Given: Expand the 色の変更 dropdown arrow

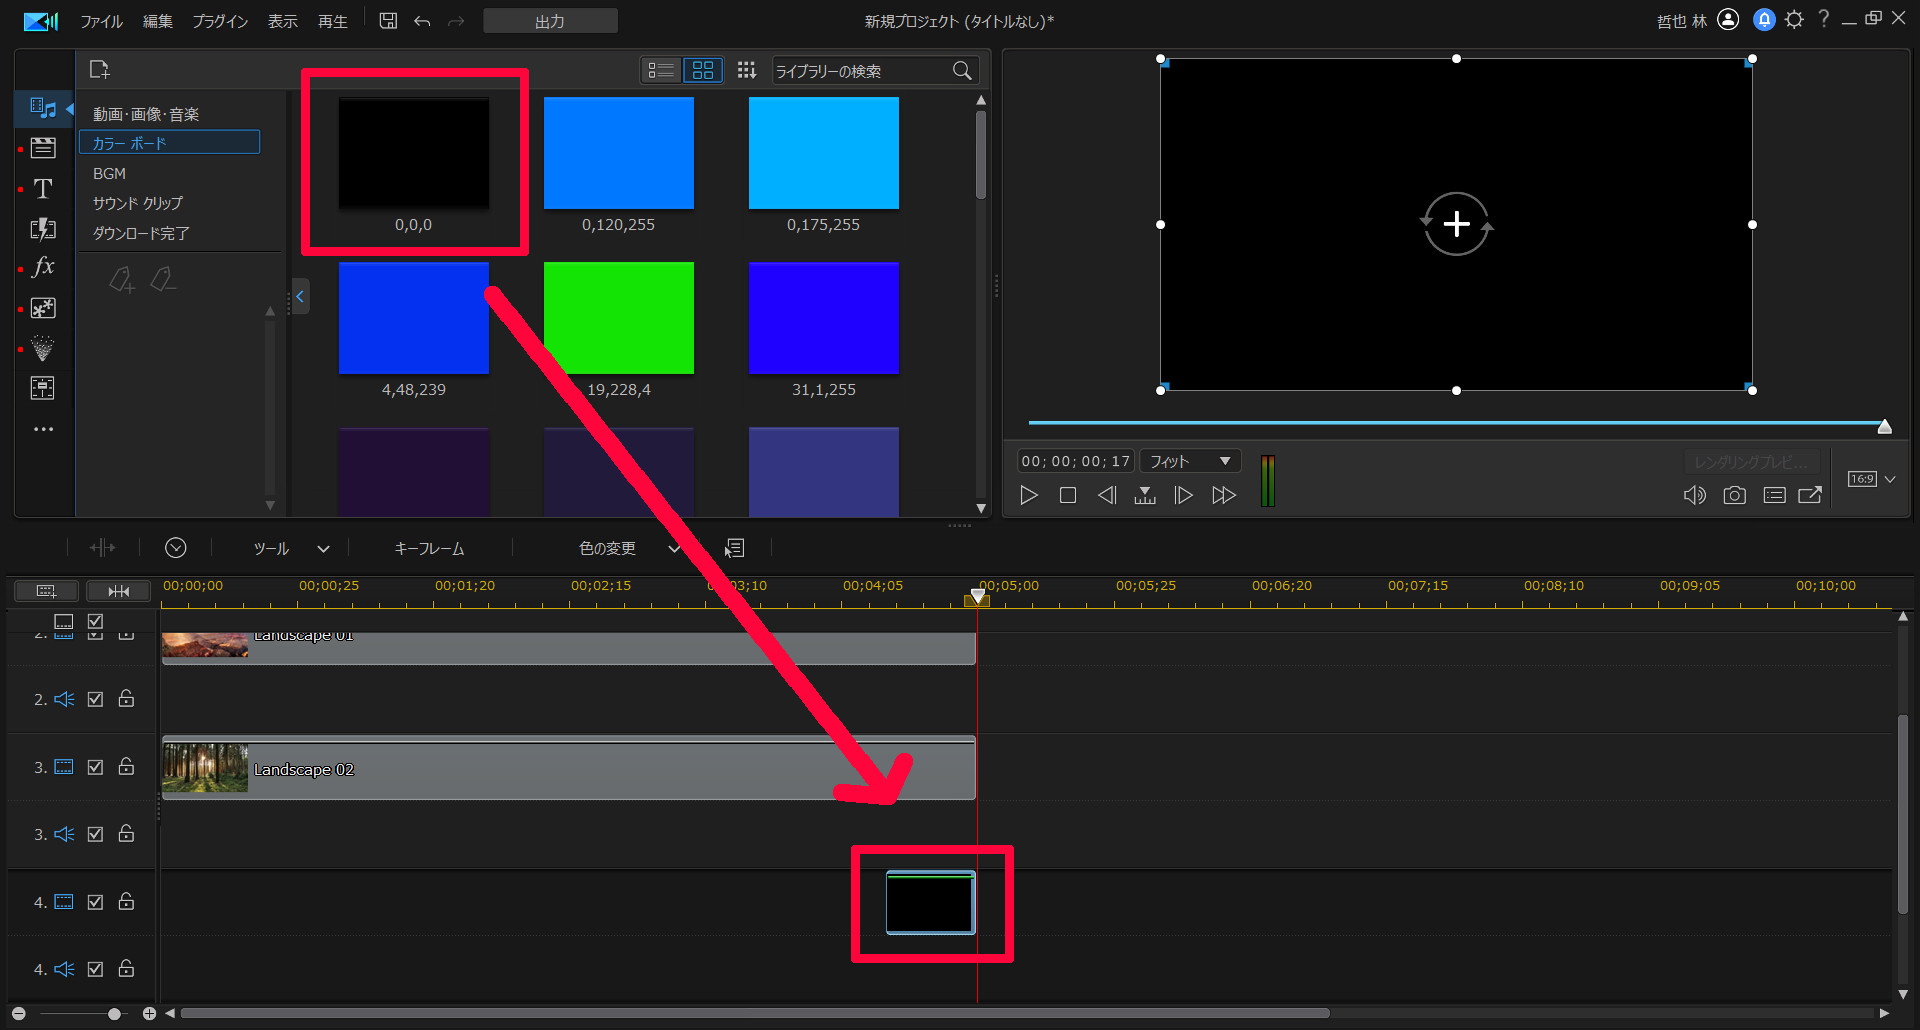Looking at the screenshot, I should tap(674, 549).
